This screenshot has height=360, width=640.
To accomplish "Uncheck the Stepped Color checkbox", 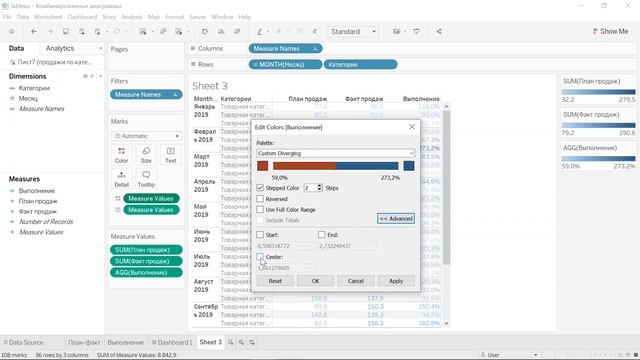I will coord(260,188).
